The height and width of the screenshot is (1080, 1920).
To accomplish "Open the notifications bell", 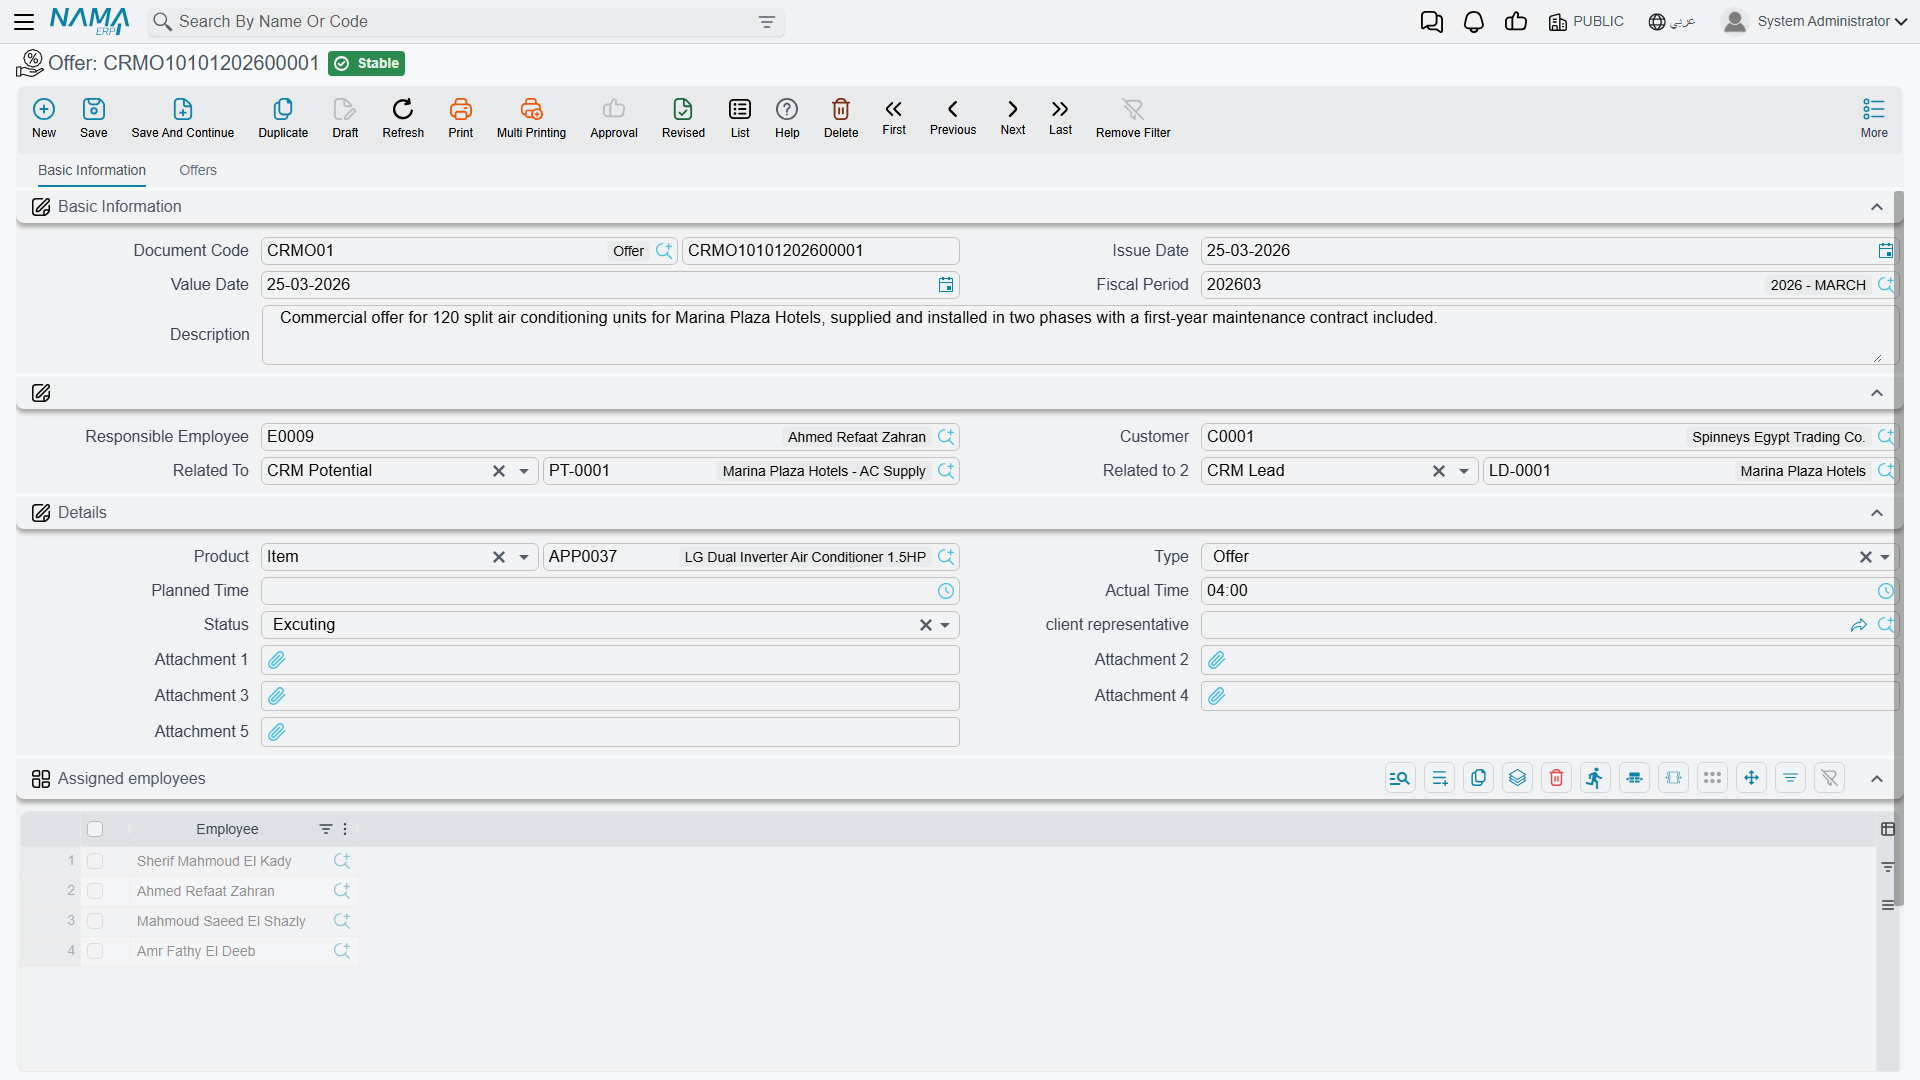I will [x=1474, y=22].
